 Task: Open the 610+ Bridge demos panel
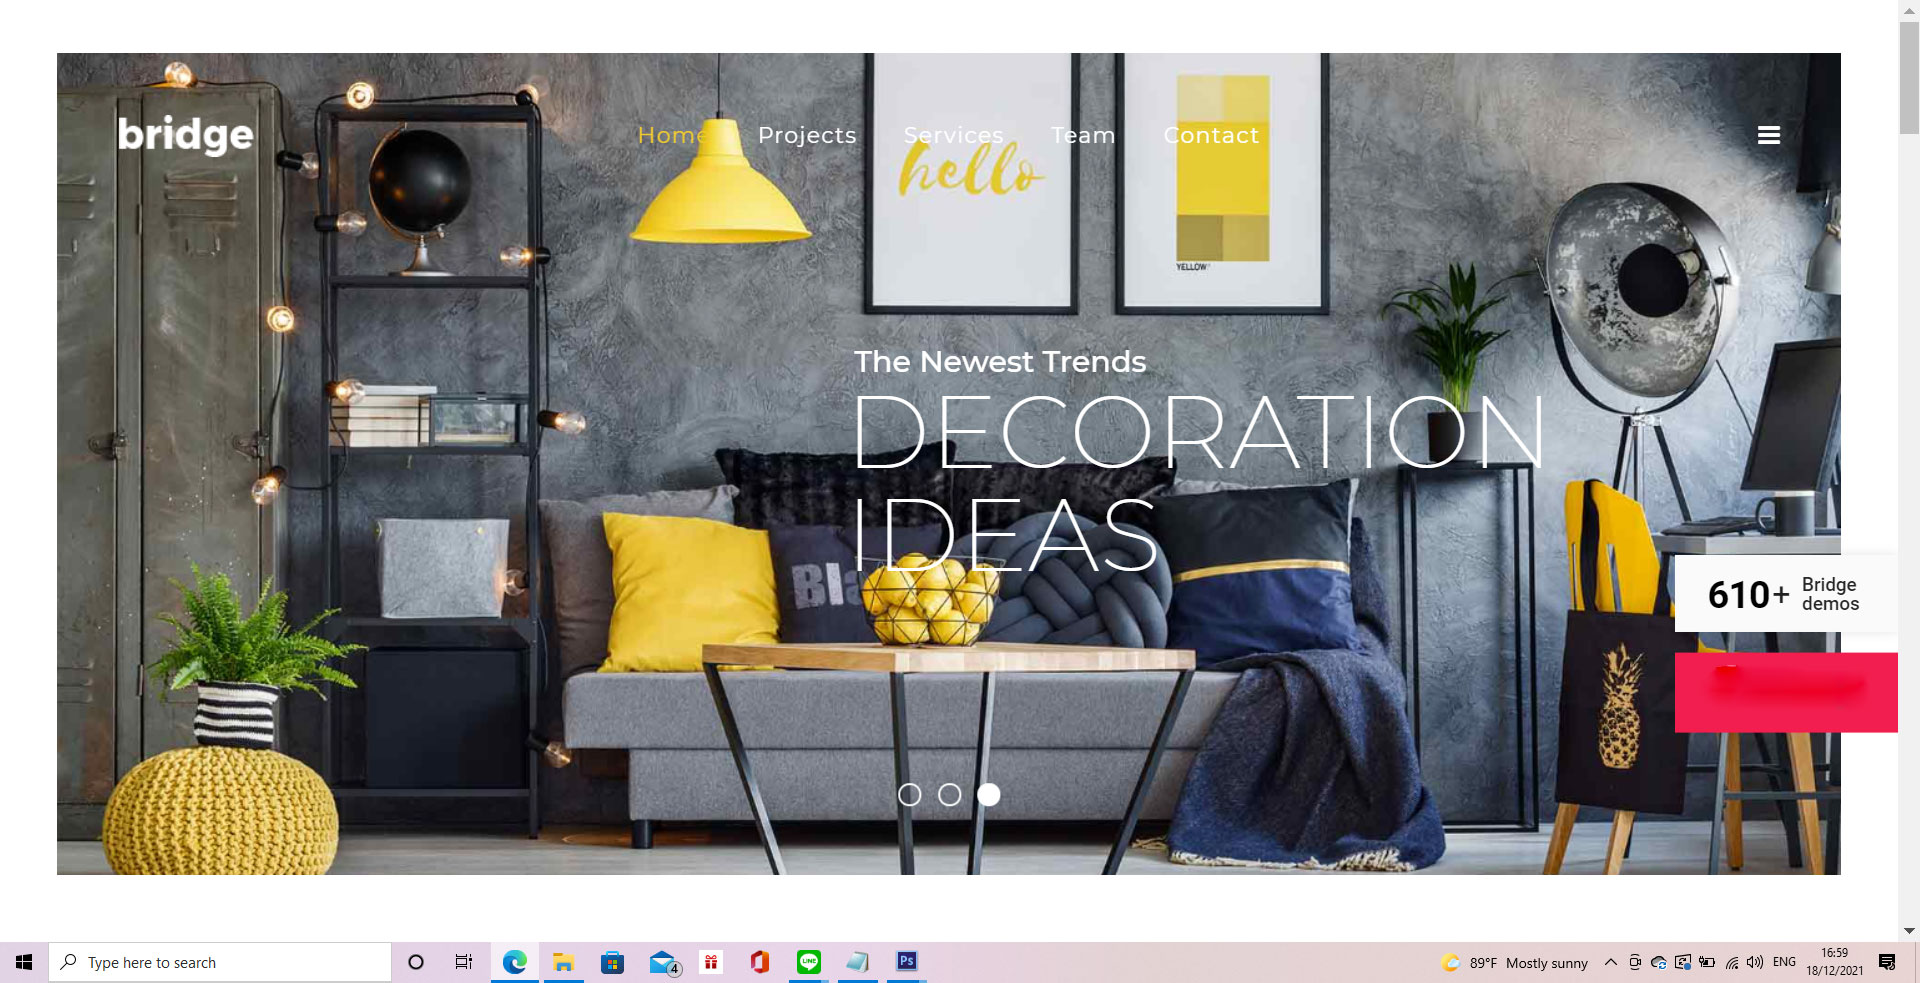1786,594
